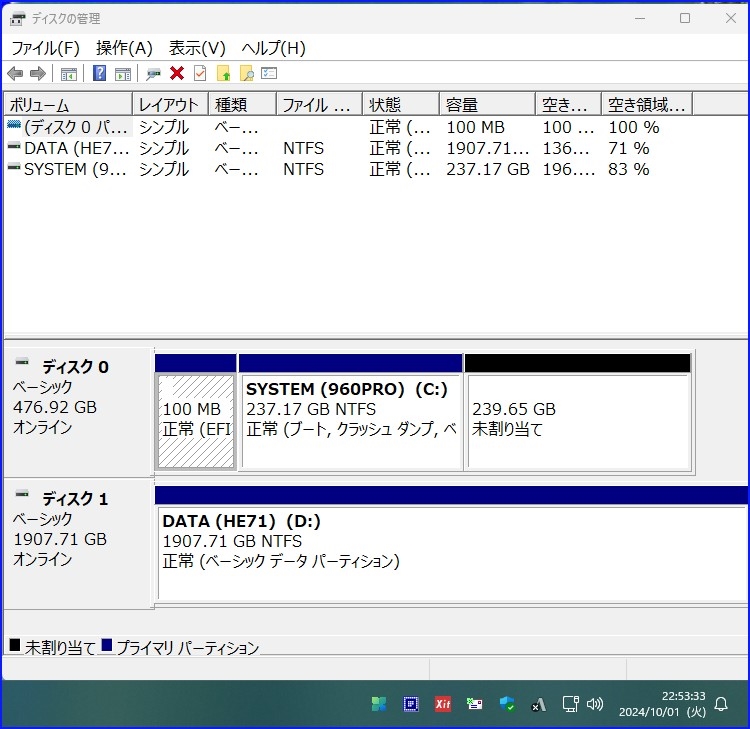
Task: Open the 表示(V) menu
Action: 197,48
